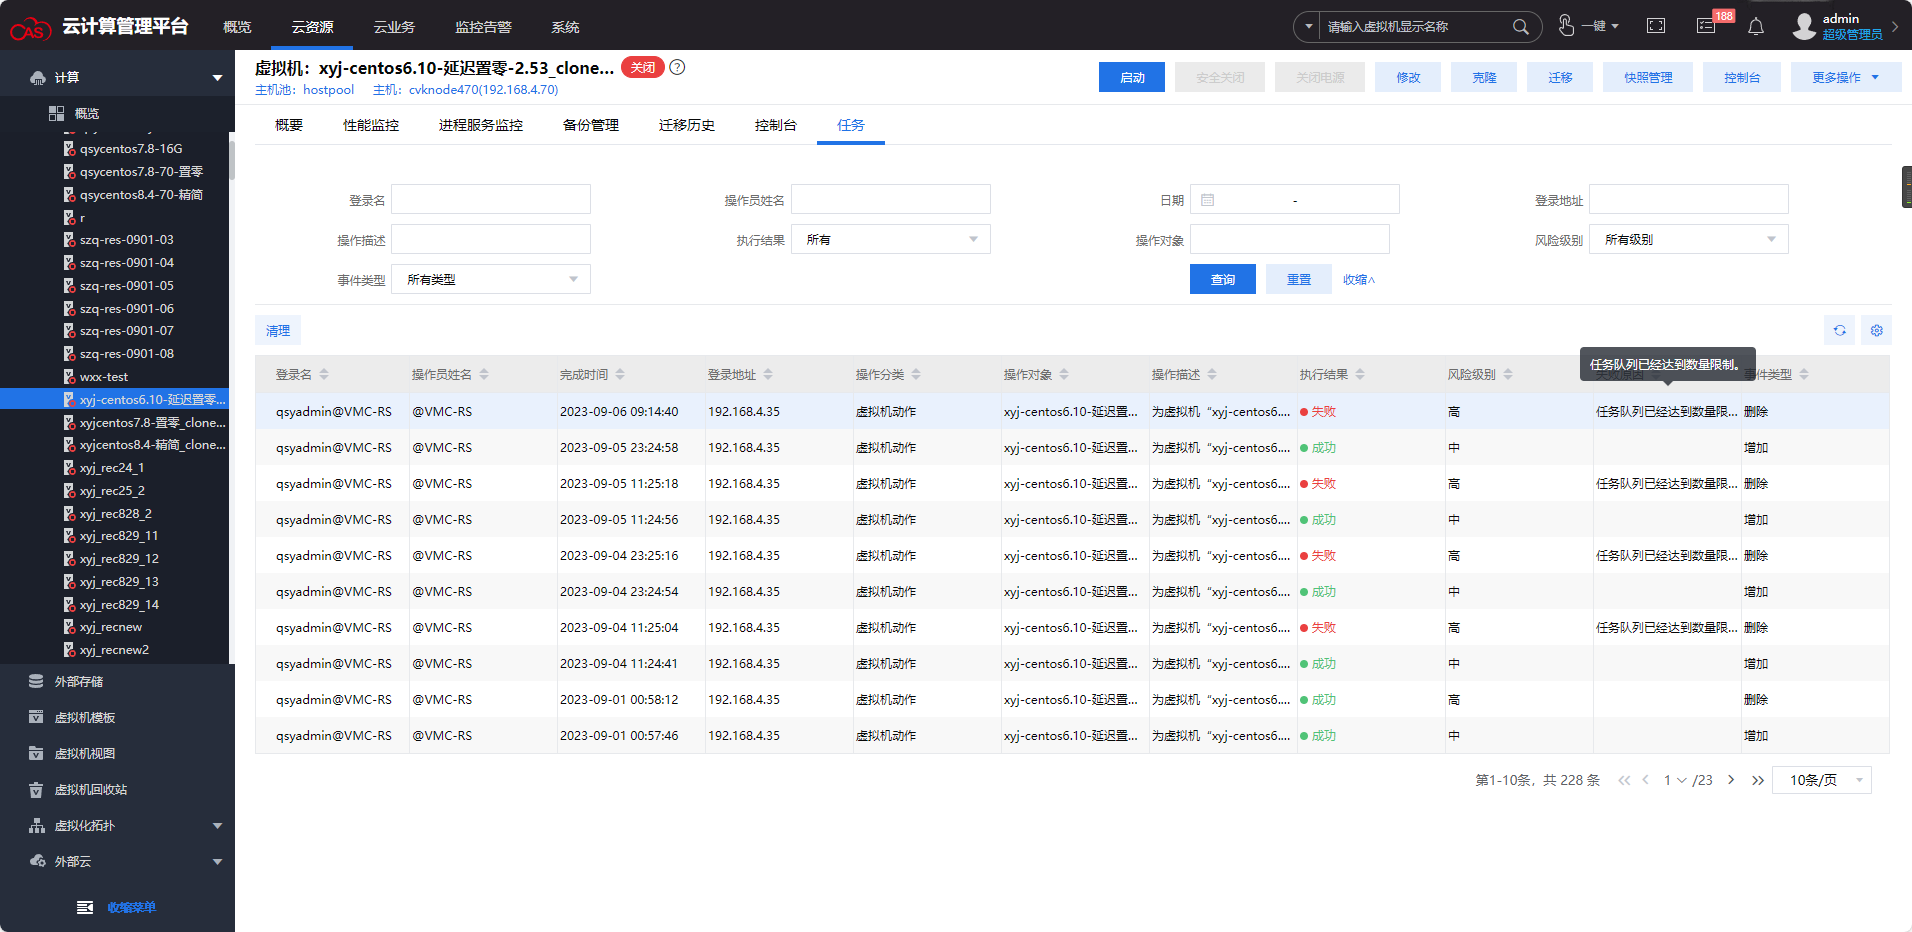1912x932 pixels.
Task: Open the 执行结果 dropdown
Action: (890, 240)
